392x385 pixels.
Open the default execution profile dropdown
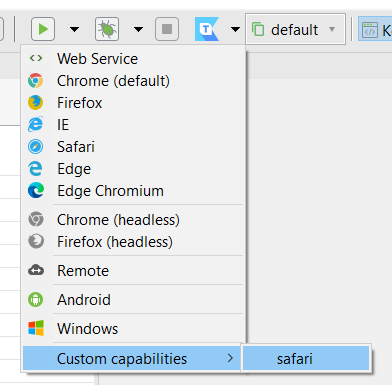click(x=295, y=29)
